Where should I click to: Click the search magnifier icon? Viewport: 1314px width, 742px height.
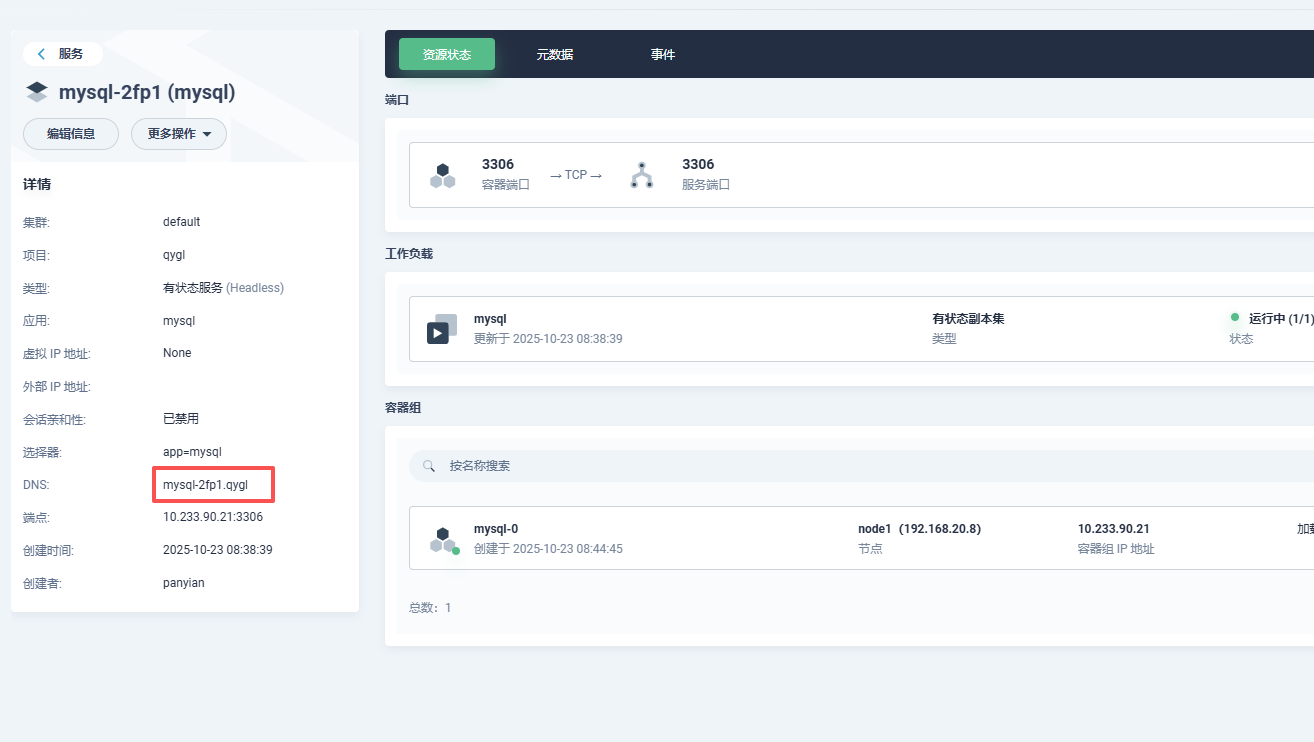tap(429, 466)
